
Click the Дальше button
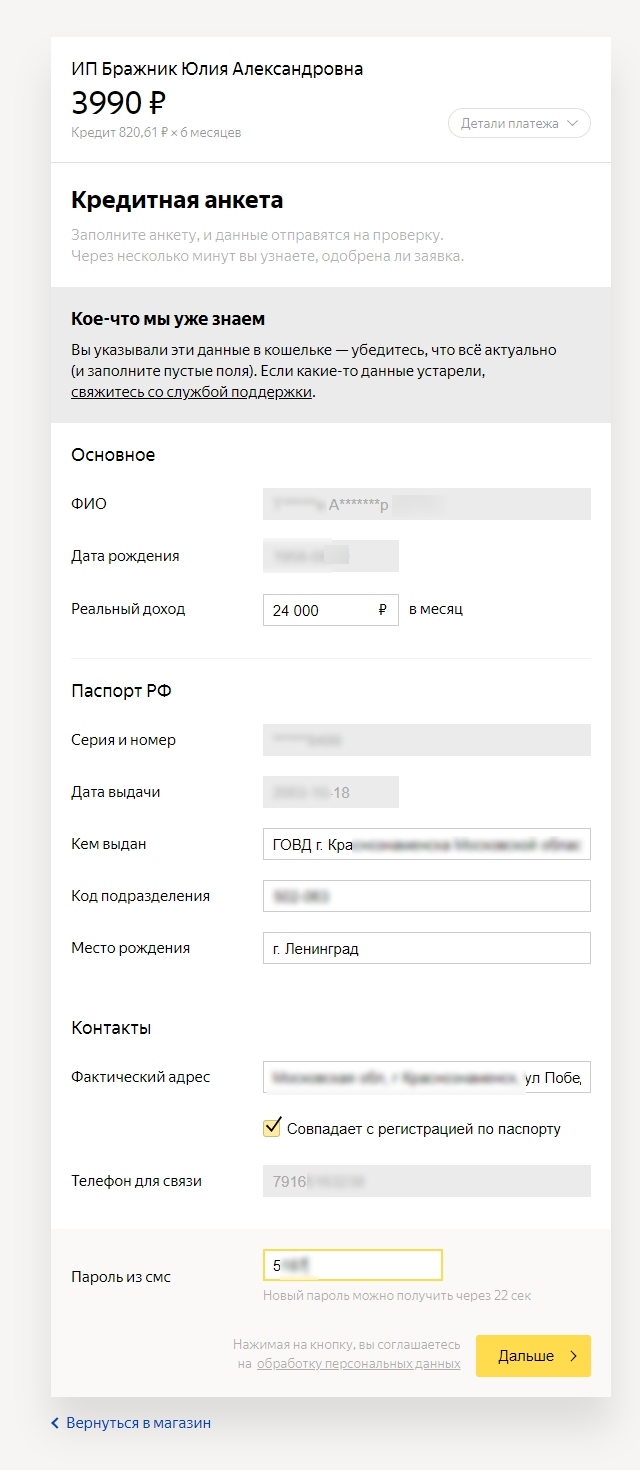(533, 1356)
